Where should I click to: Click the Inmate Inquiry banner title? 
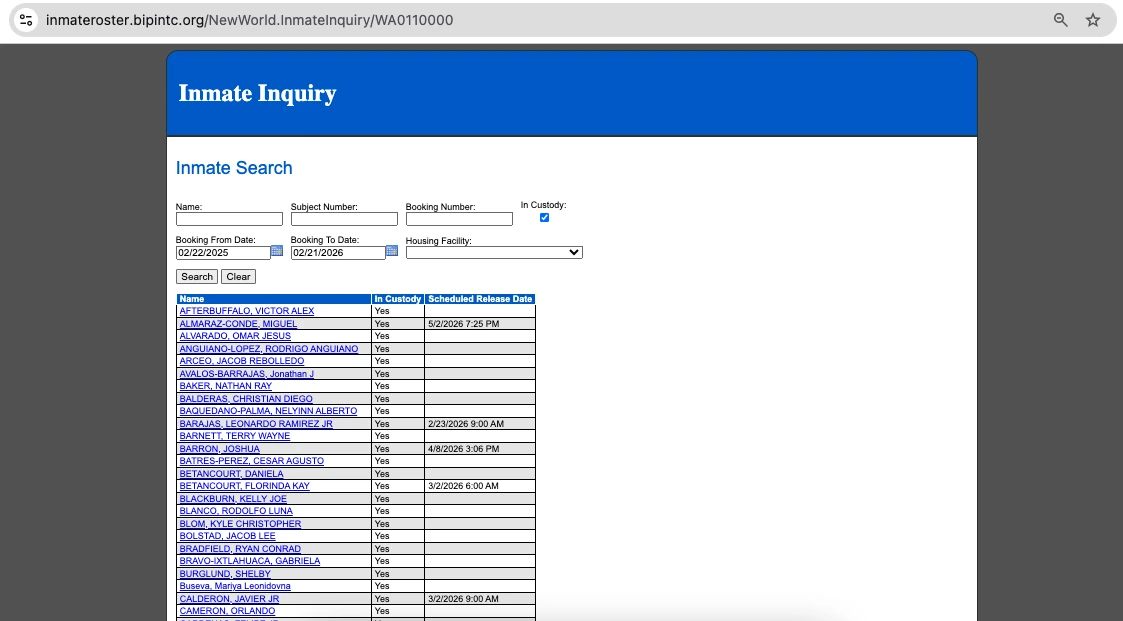click(x=257, y=93)
